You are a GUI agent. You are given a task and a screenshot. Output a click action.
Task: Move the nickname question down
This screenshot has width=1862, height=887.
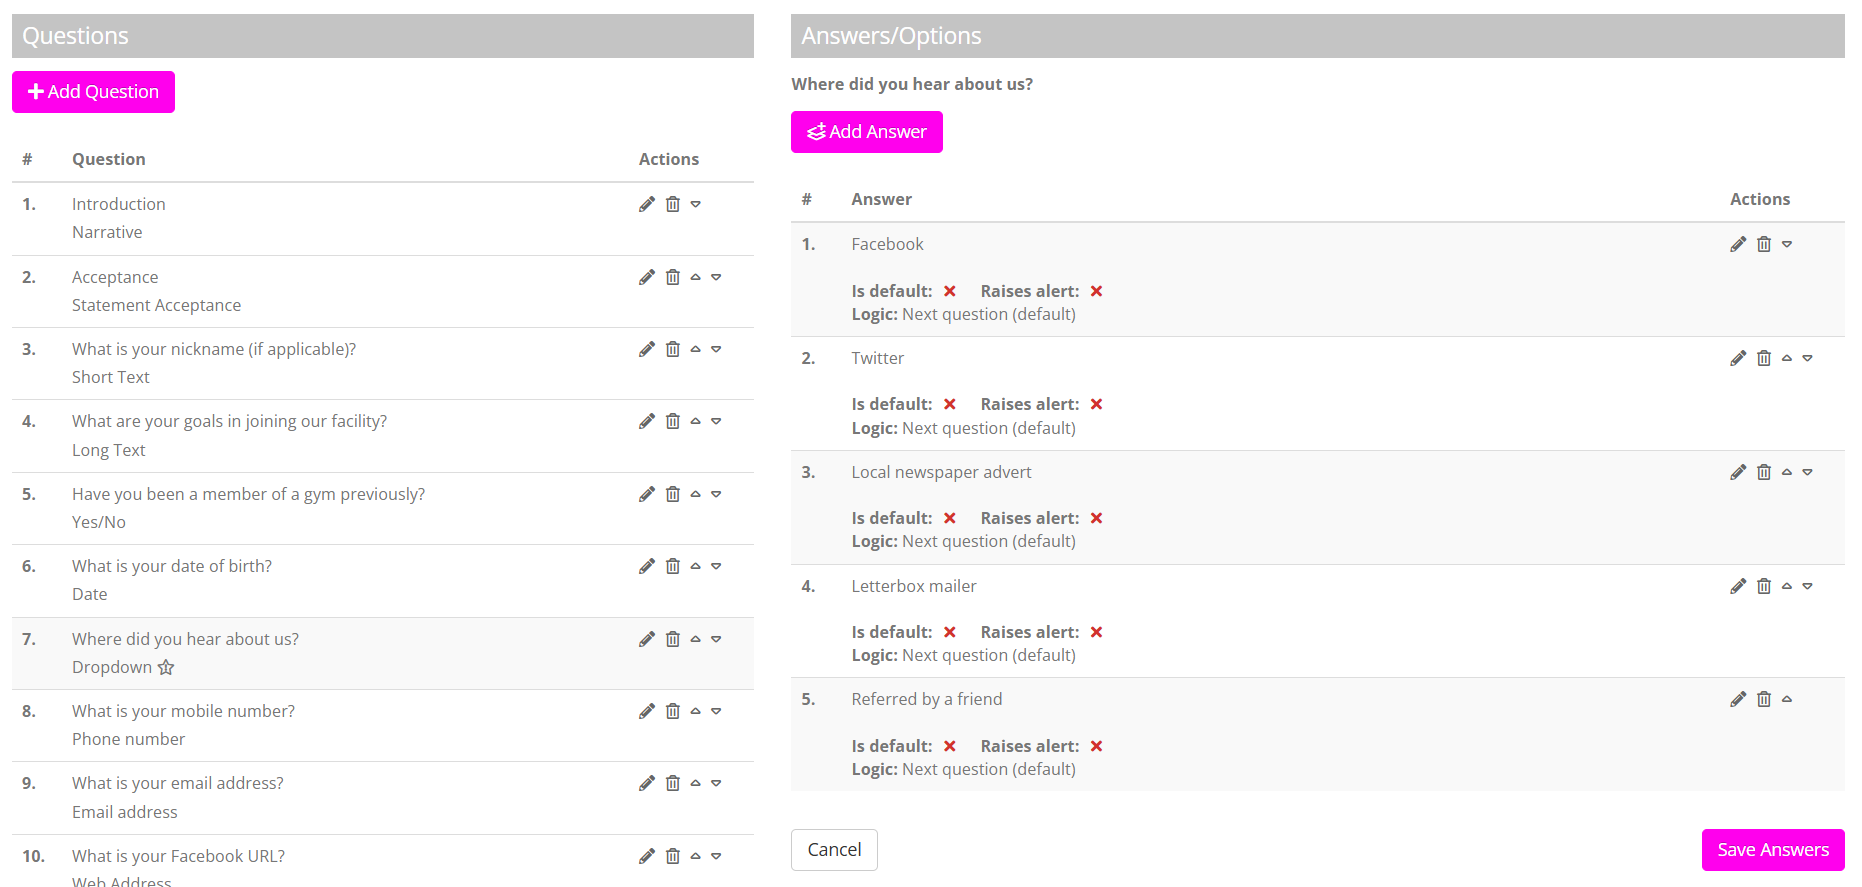pos(716,349)
